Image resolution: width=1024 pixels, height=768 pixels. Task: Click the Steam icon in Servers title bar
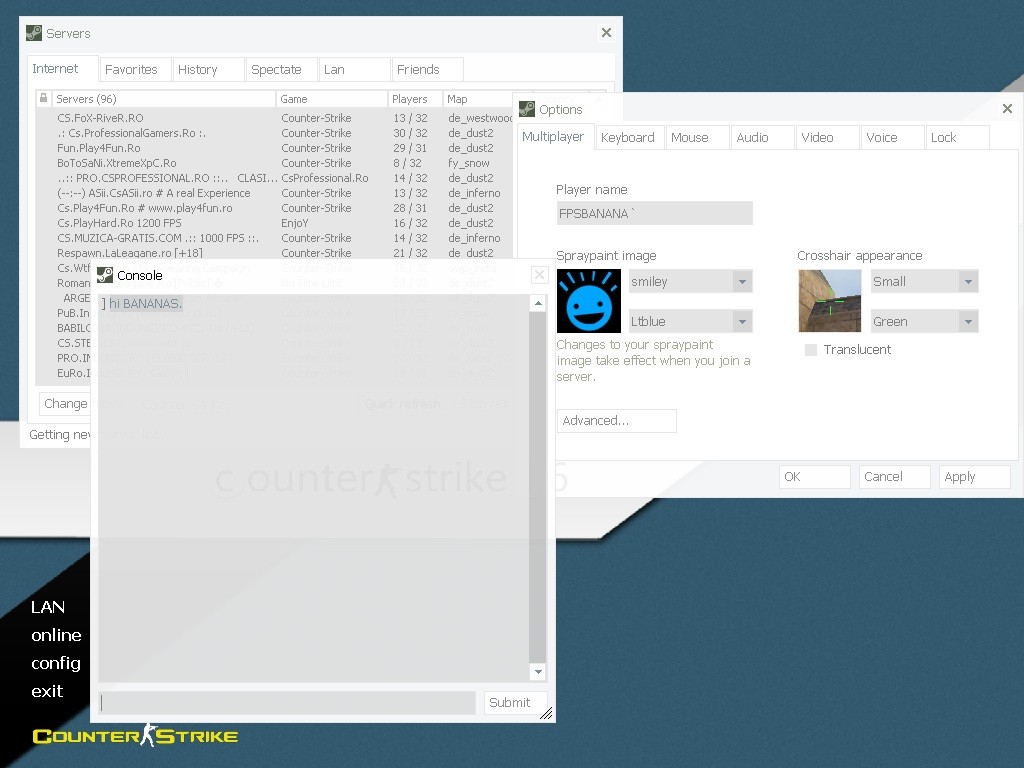34,33
